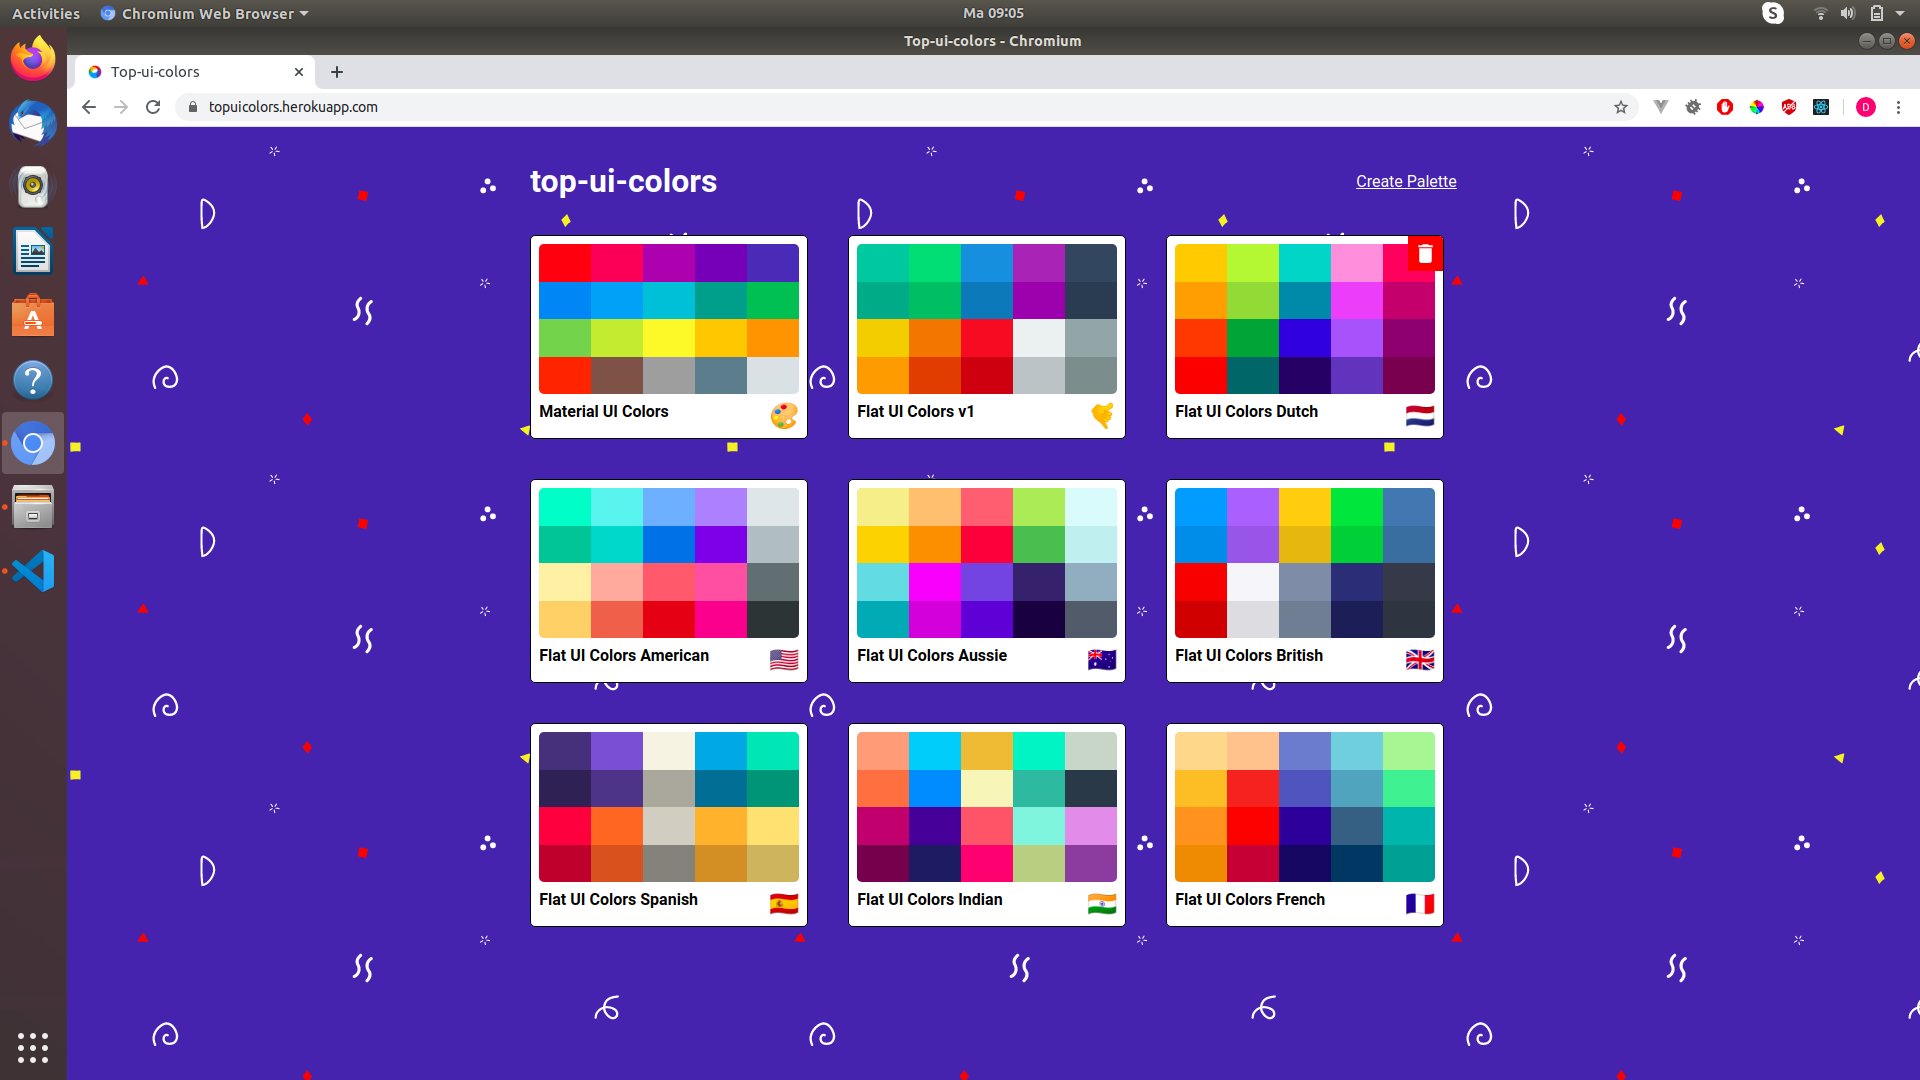Viewport: 1920px width, 1080px height.
Task: Click the Dutch flag emoji icon
Action: (1419, 415)
